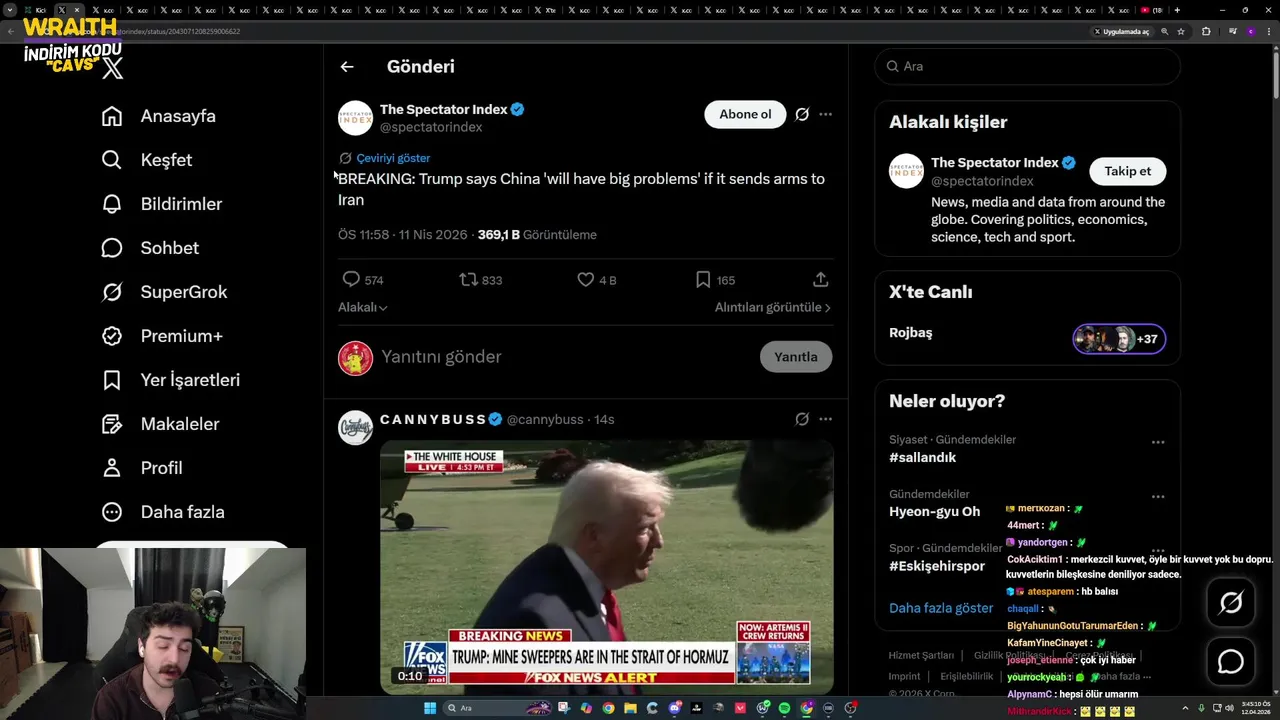Like the post showing 4 B likes

597,280
